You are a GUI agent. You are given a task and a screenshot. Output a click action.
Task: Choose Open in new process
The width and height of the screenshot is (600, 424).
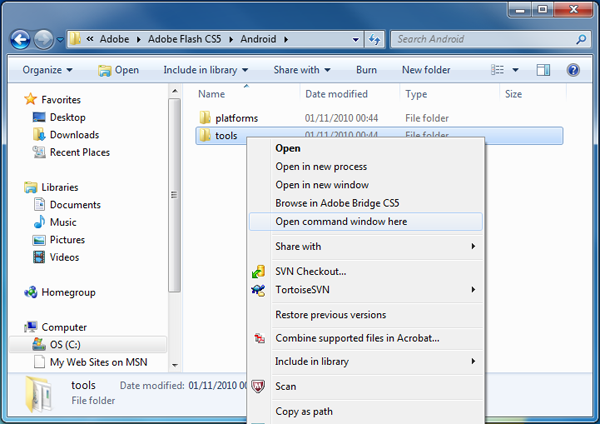[366, 167]
